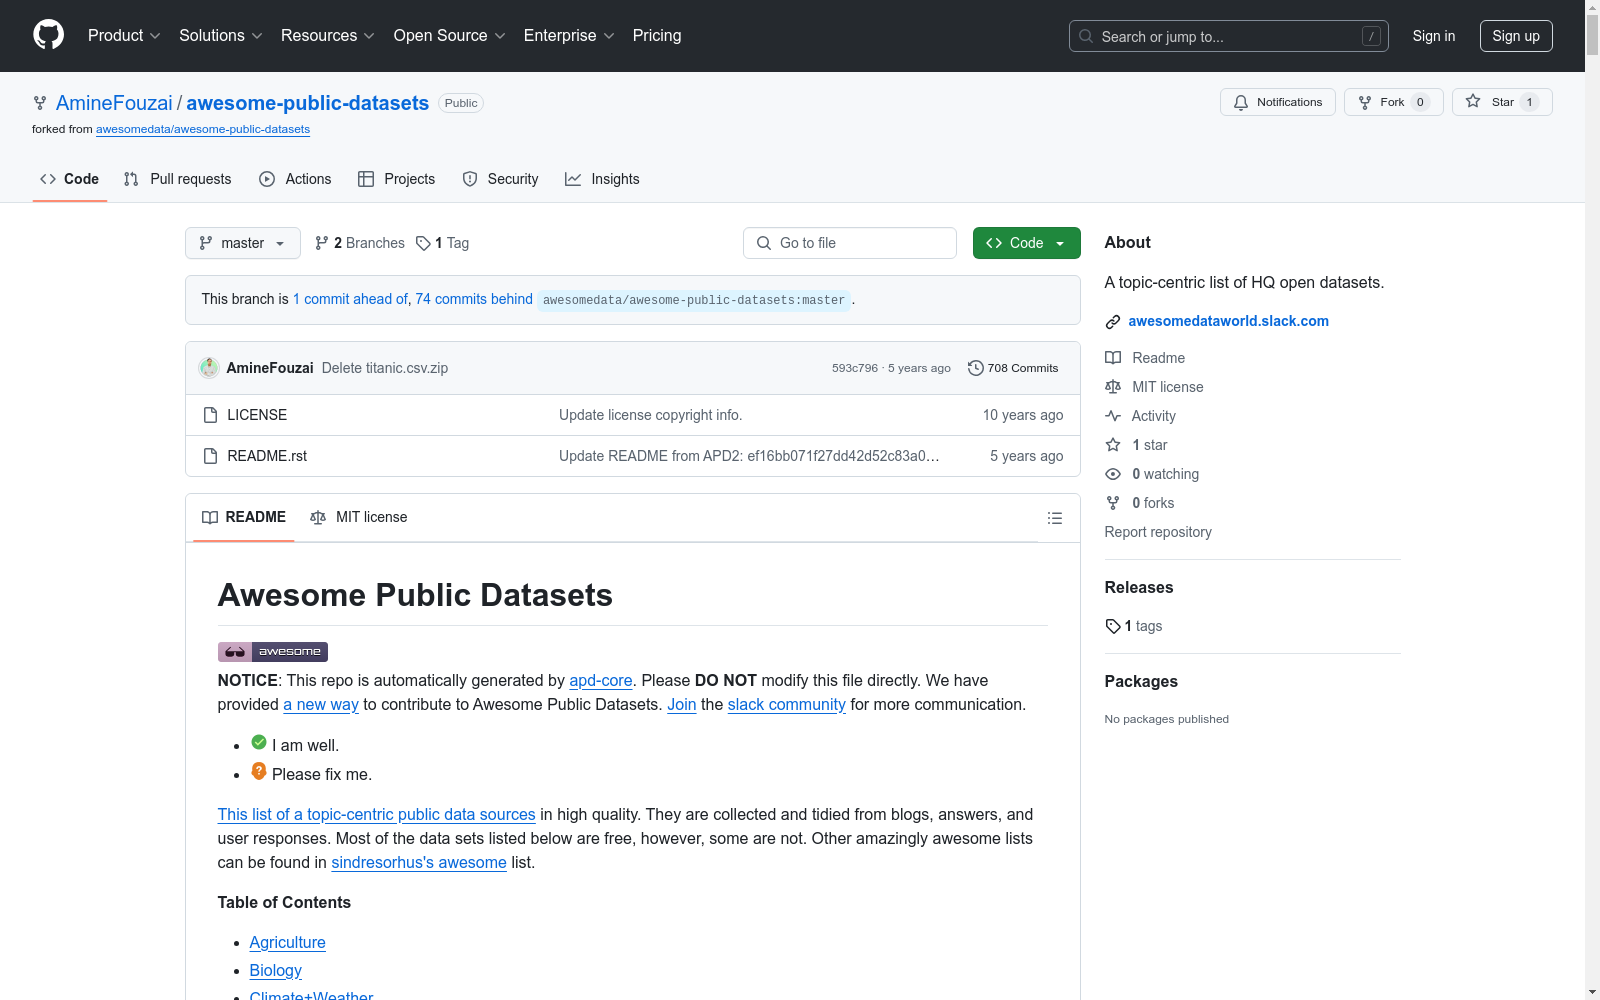This screenshot has width=1600, height=1000.
Task: Open the Pricing page
Action: click(x=657, y=35)
